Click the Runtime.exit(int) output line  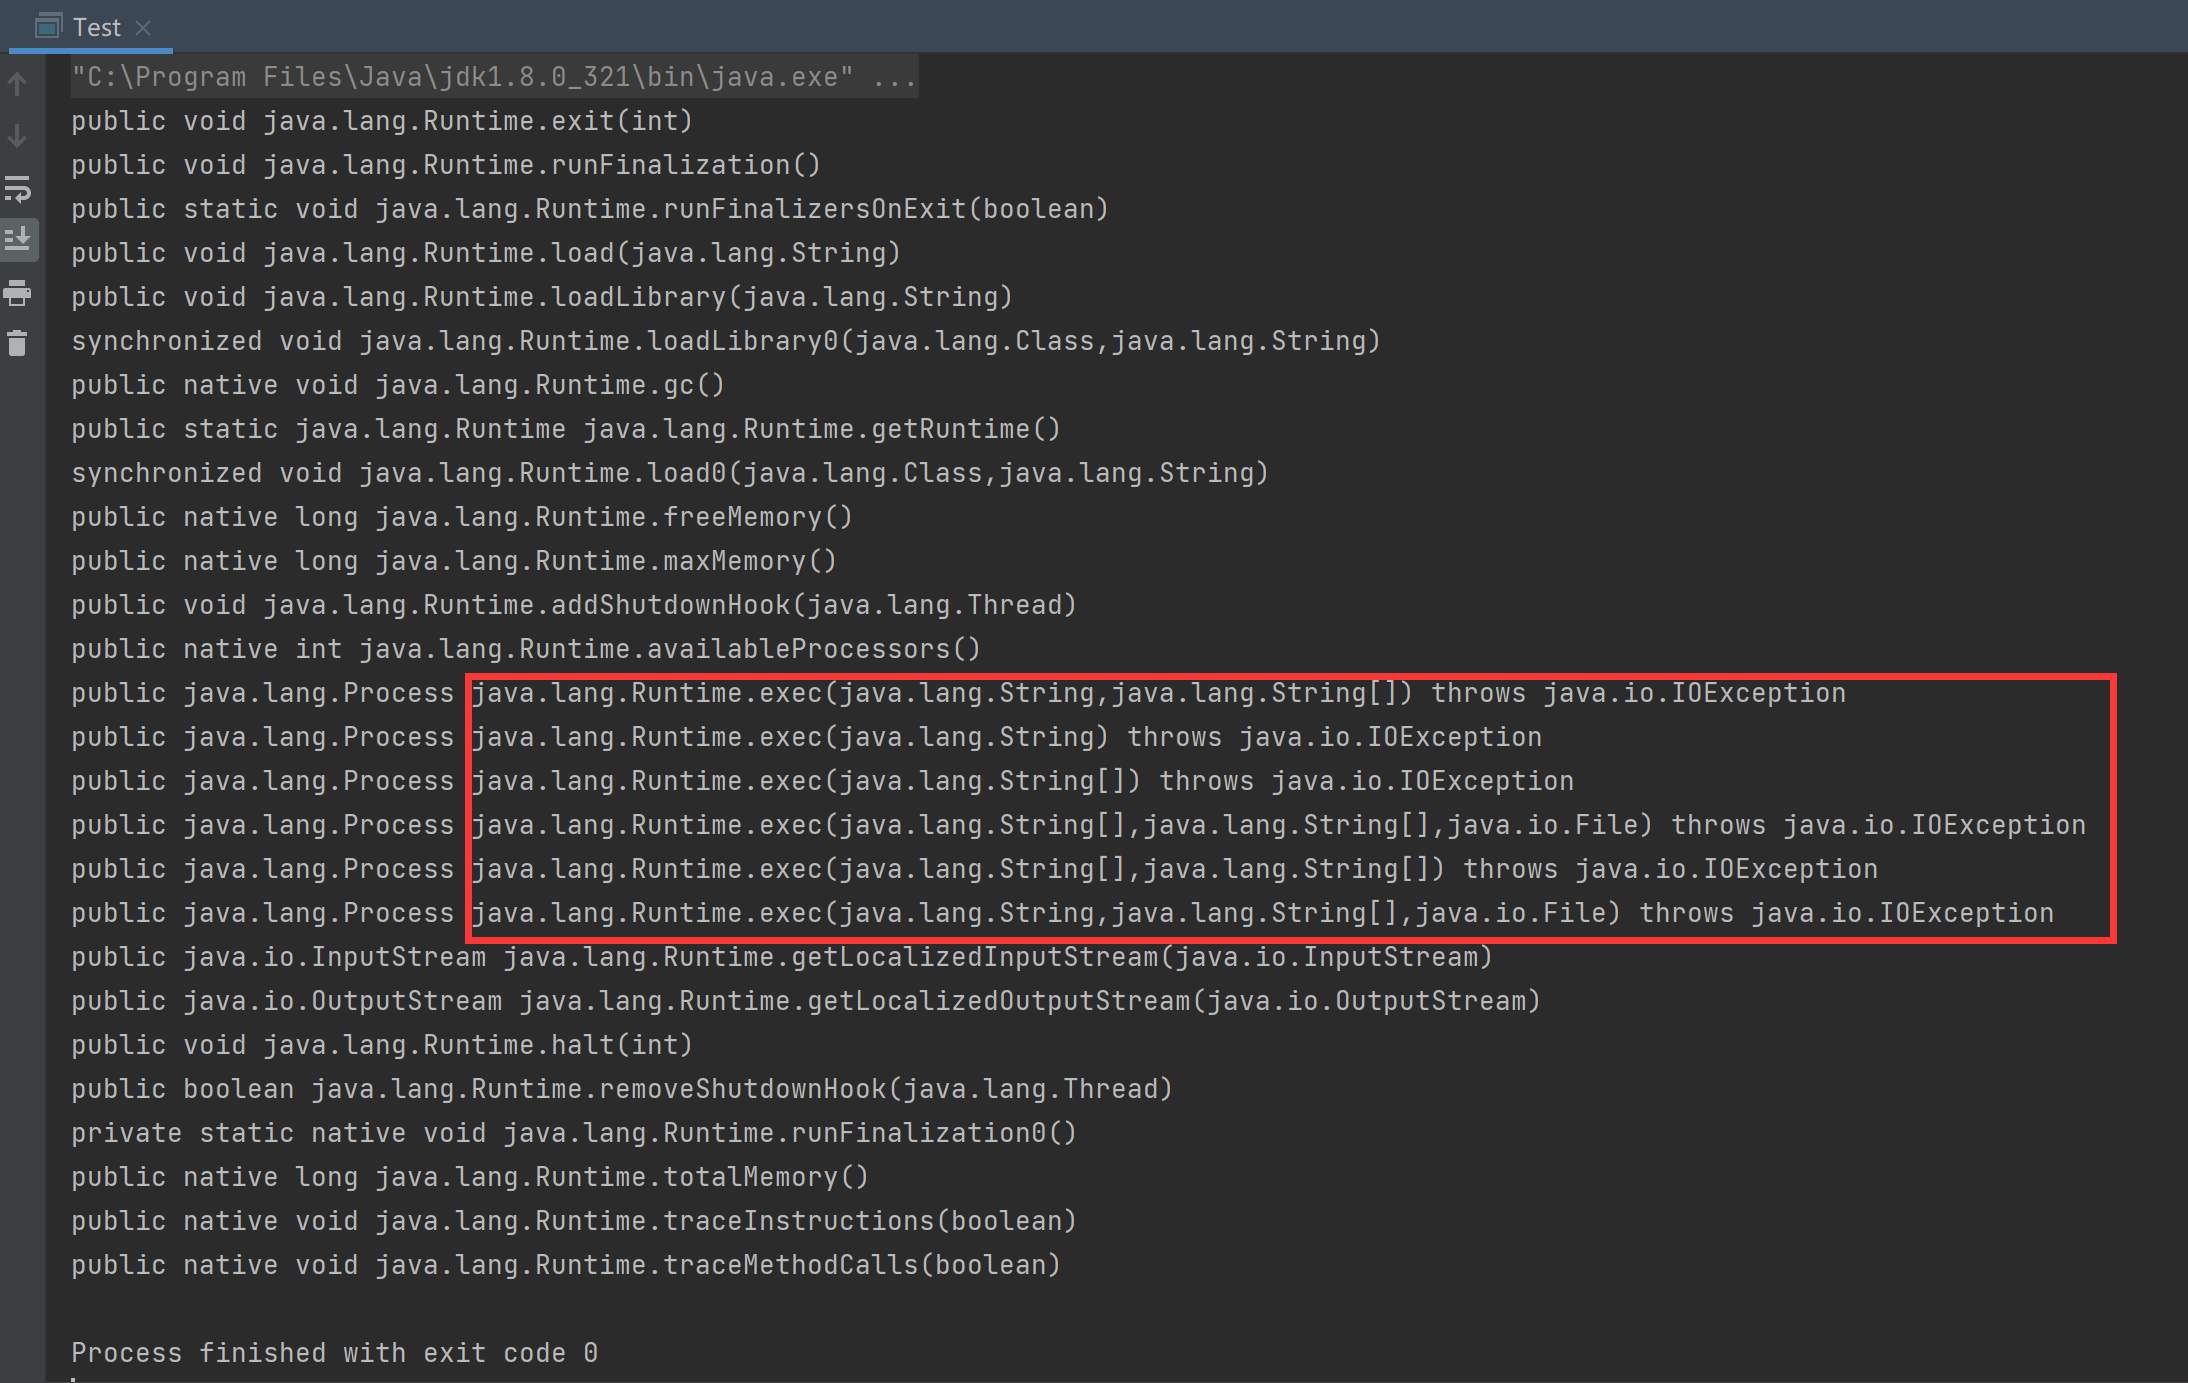click(x=382, y=121)
